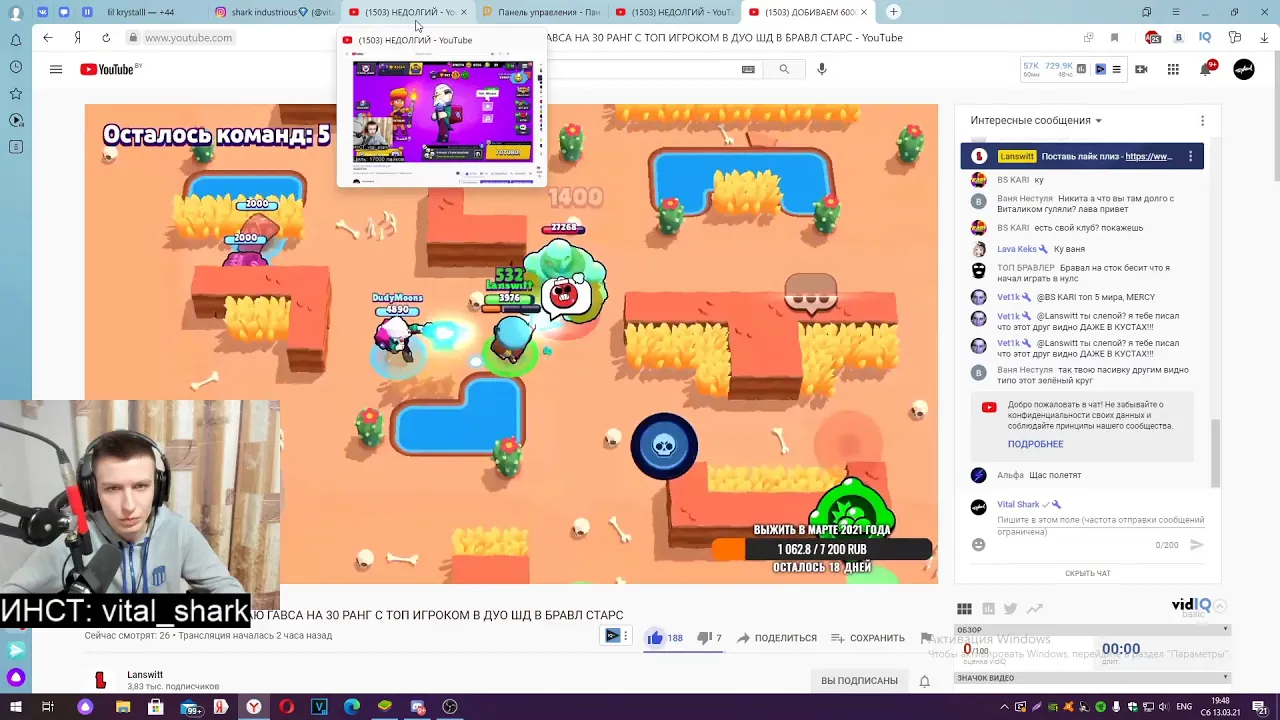The image size is (1280, 720).
Task: Bookmark this page with the bookmark icon
Action: pyautogui.click(x=1114, y=37)
